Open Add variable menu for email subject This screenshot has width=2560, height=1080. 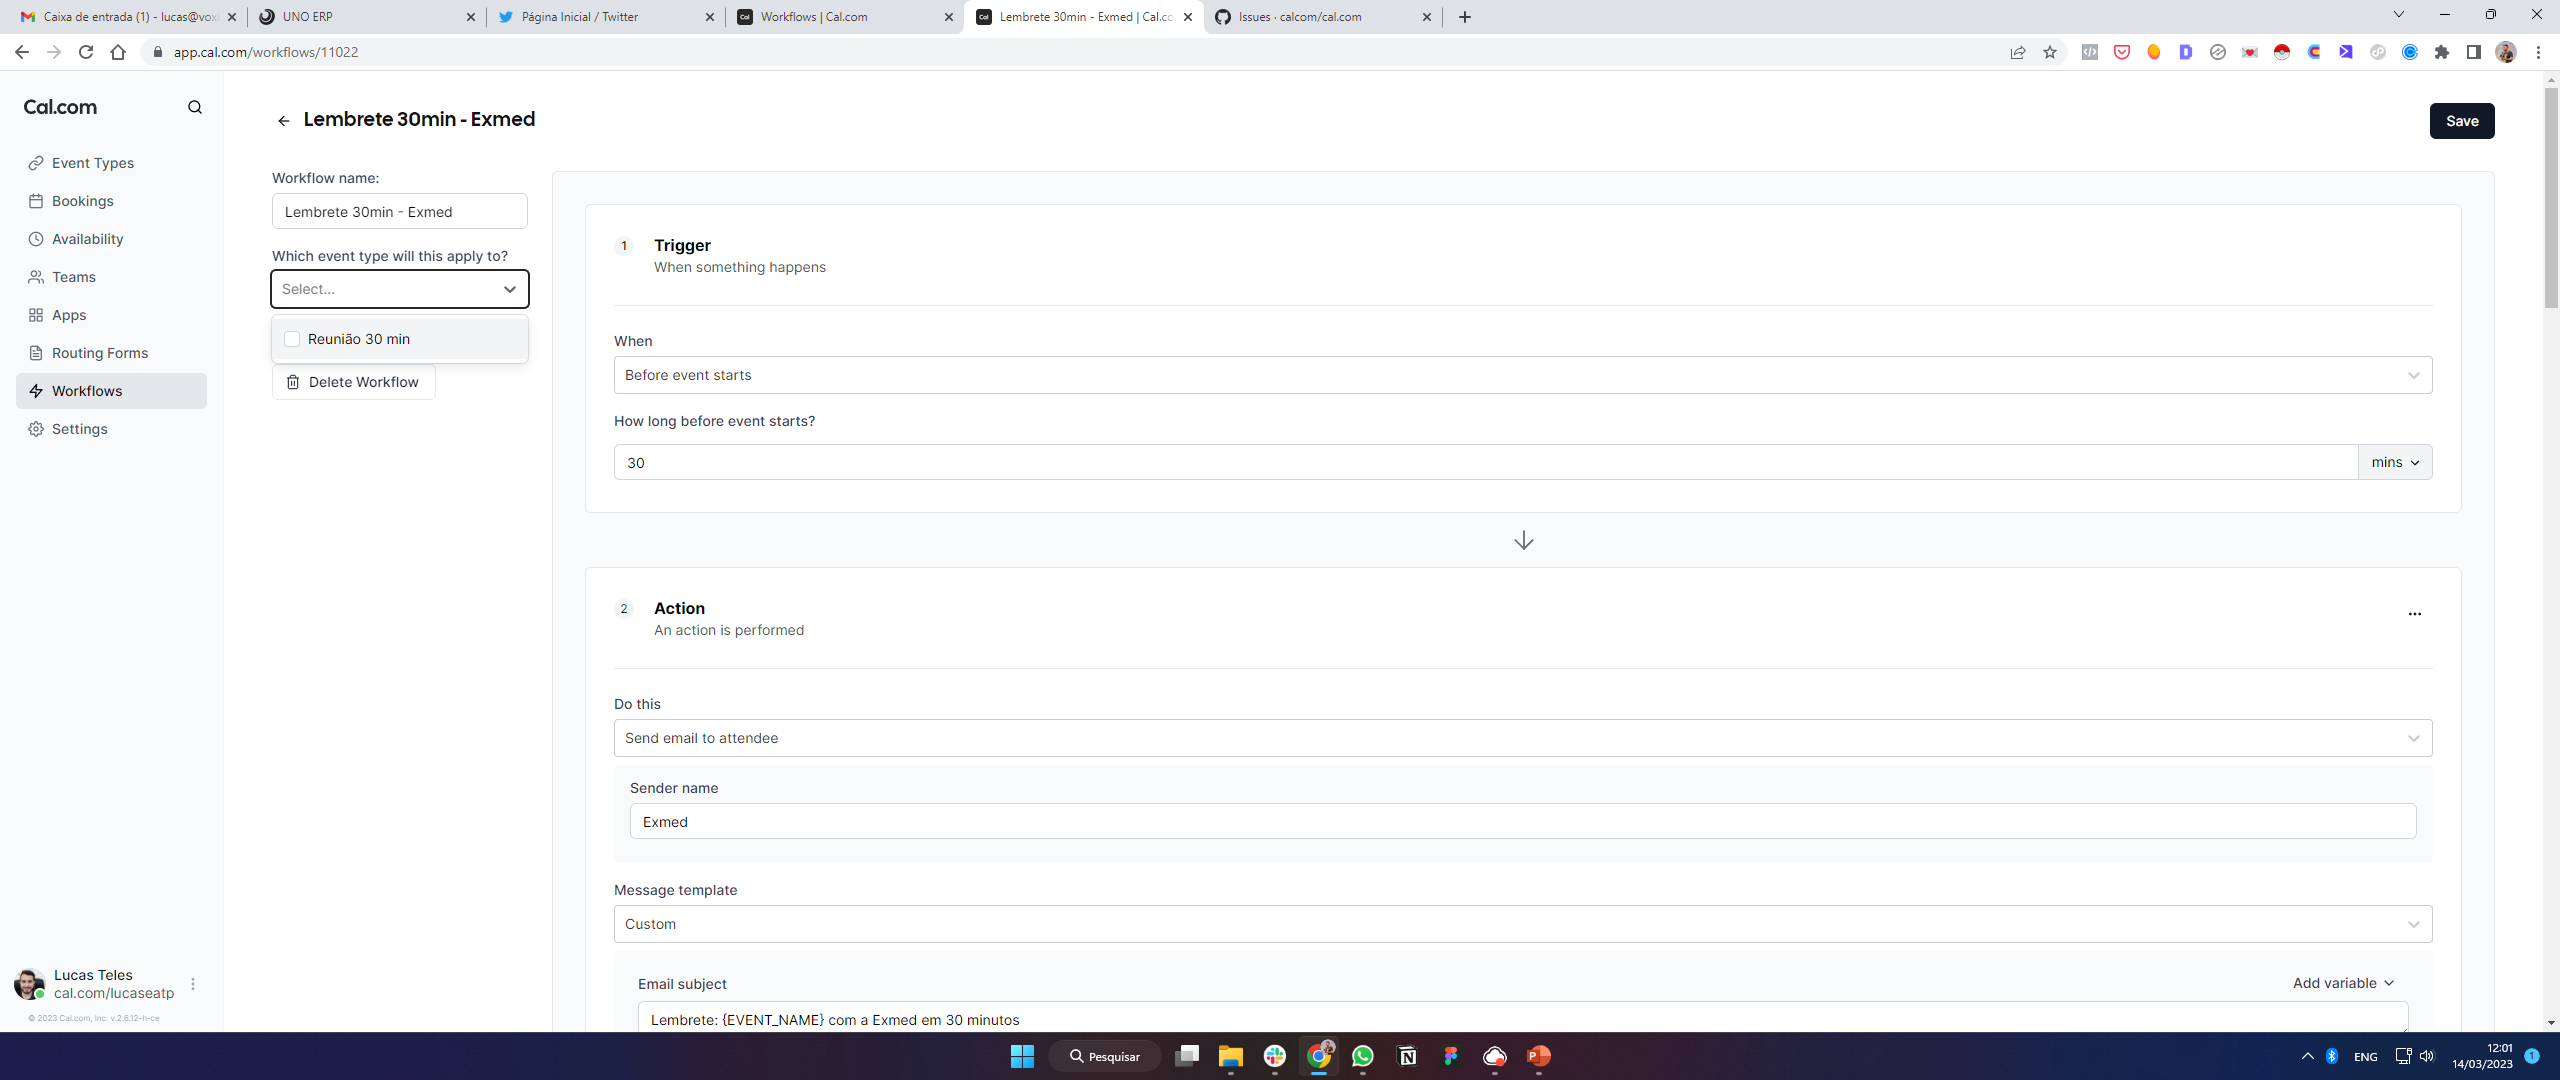point(2342,983)
